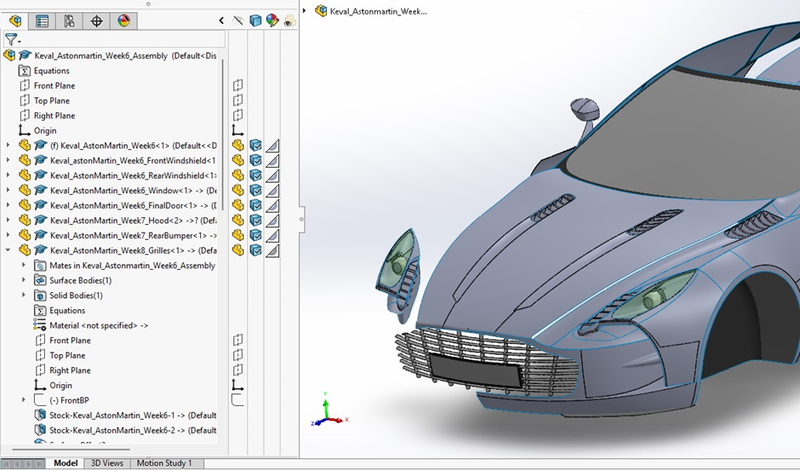The width and height of the screenshot is (800, 470).
Task: Switch to the Model tab
Action: coord(65,463)
